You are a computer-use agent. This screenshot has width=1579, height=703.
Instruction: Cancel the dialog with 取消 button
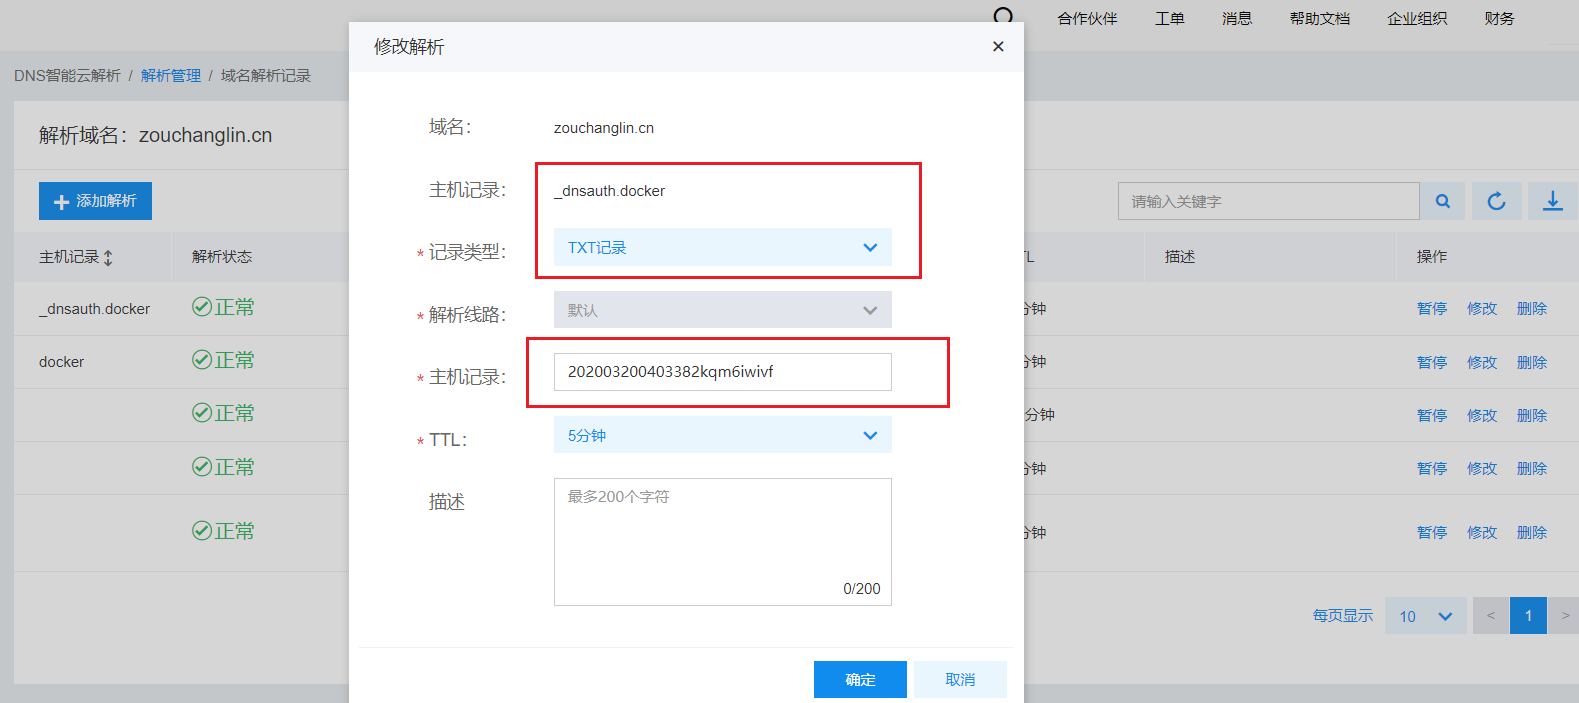960,679
